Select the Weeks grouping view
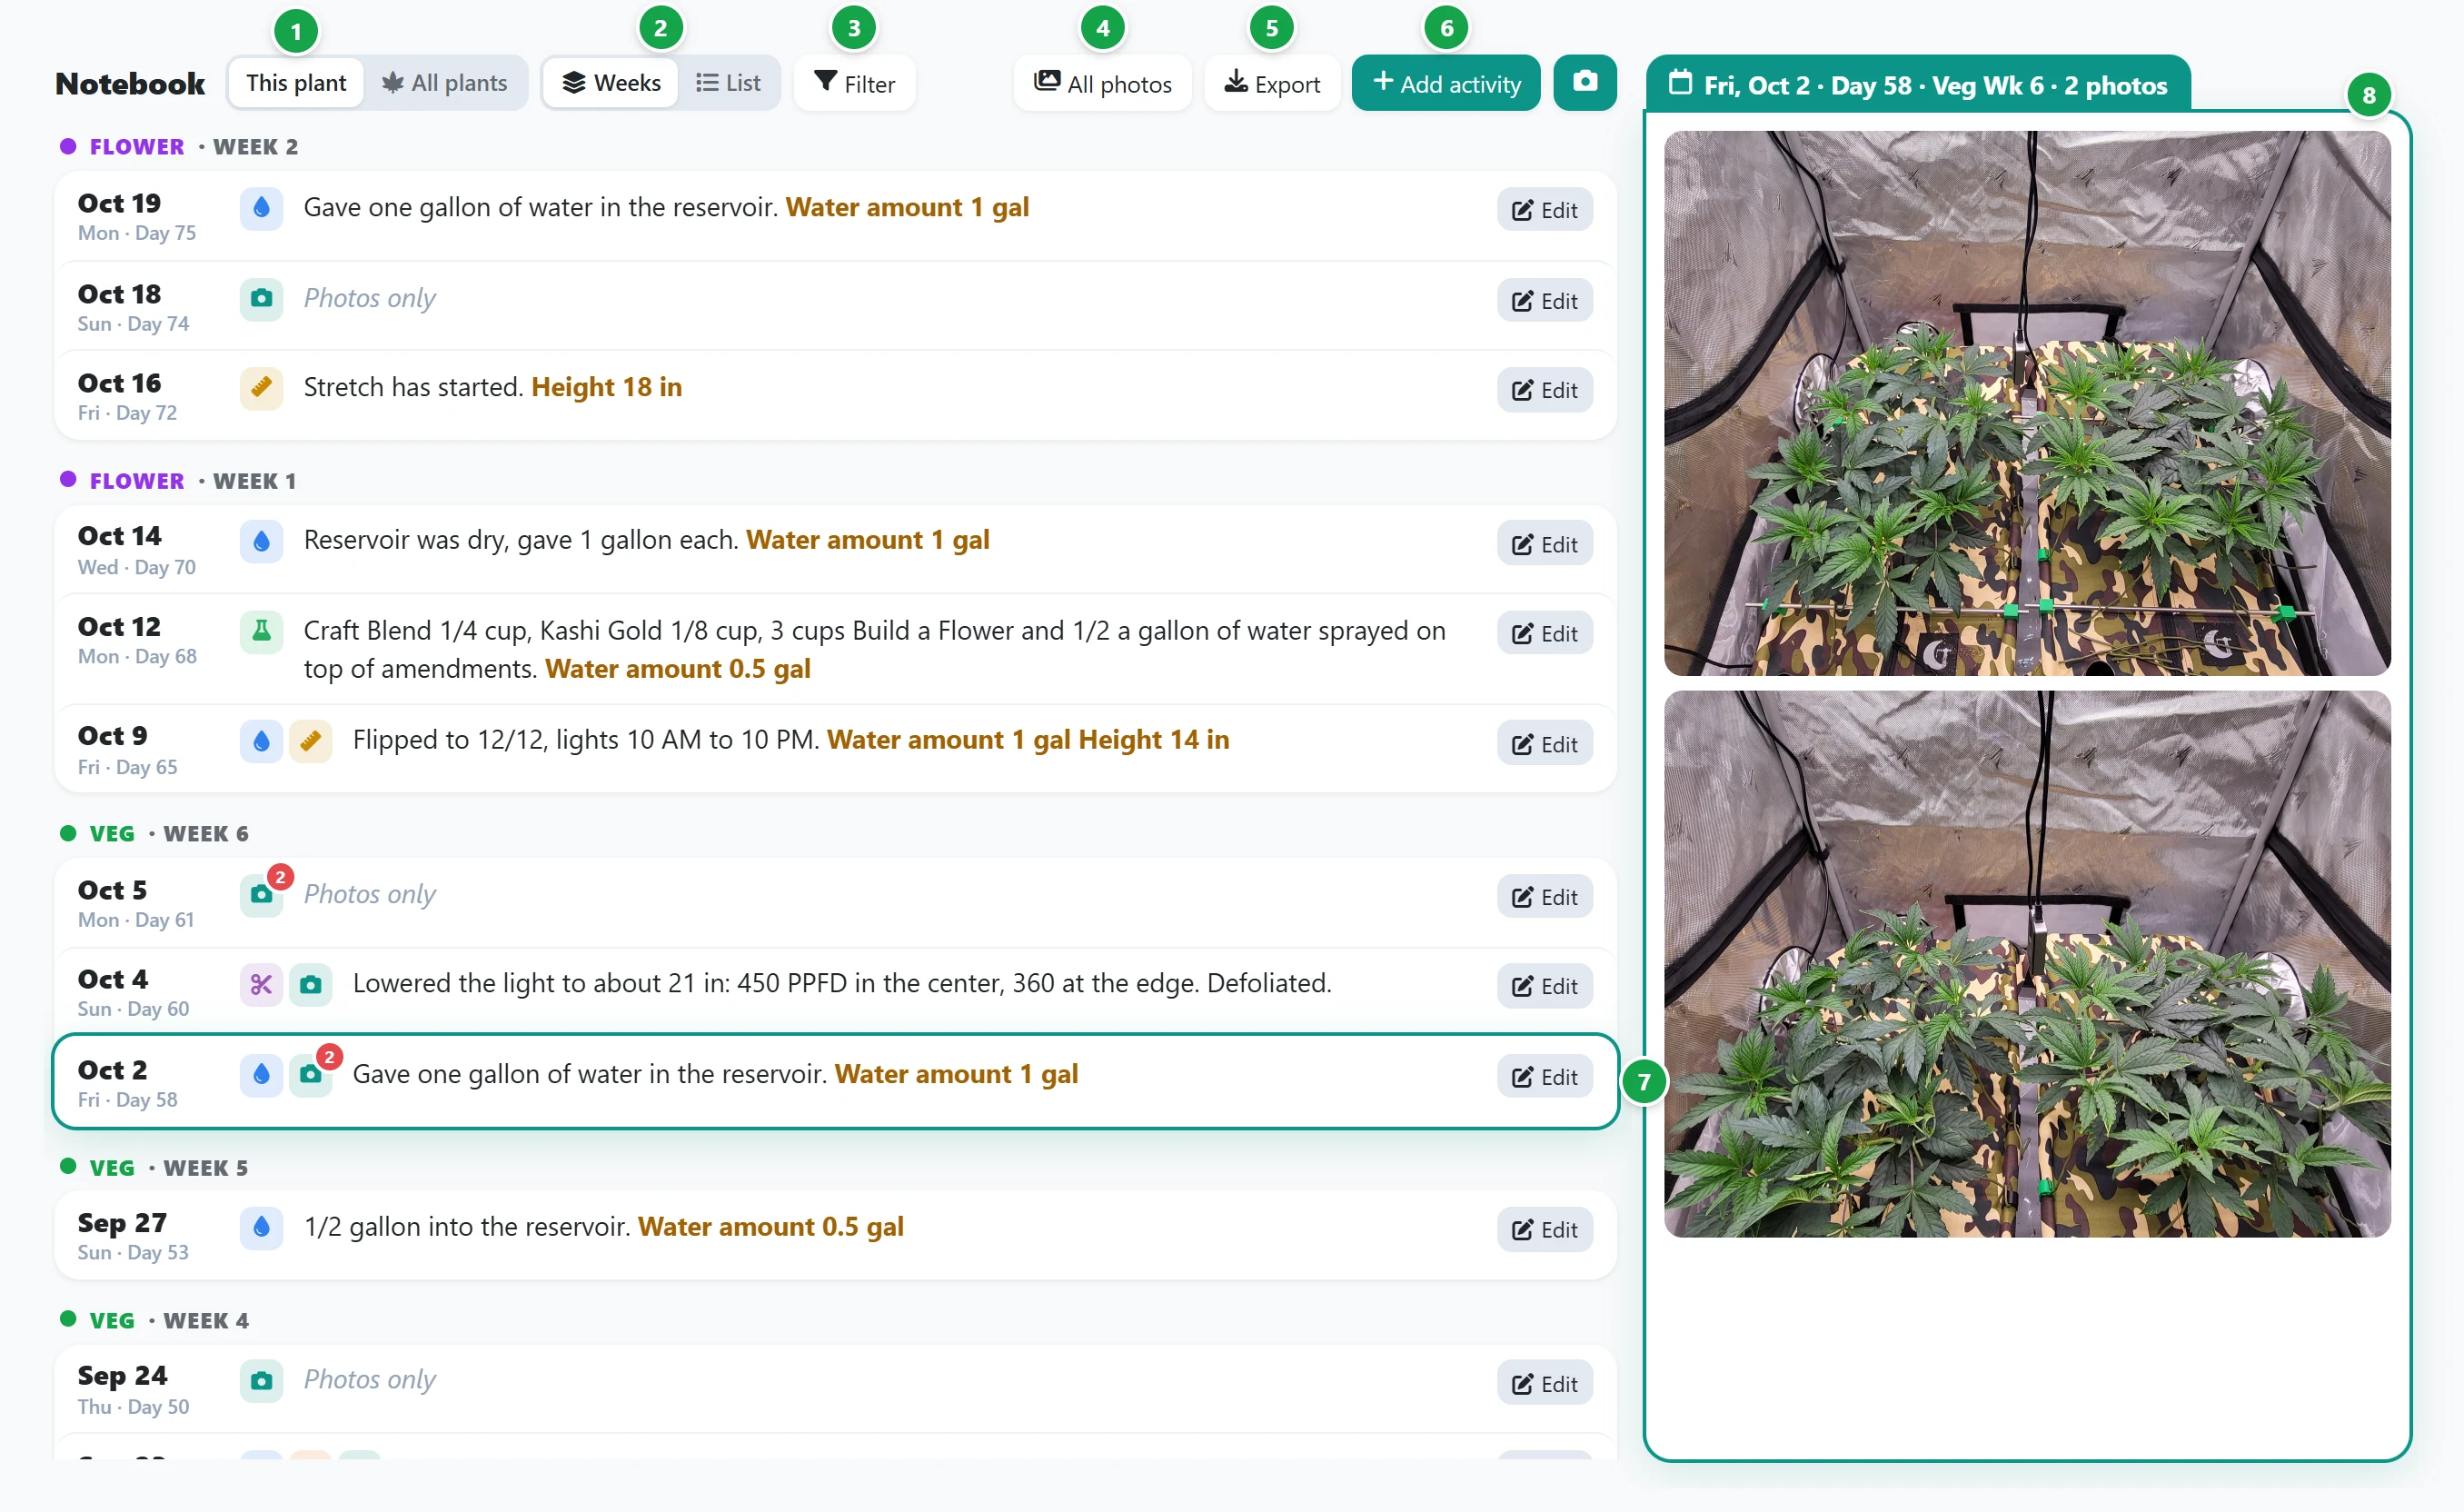Screen dimensions: 2464x1512 tap(611, 83)
